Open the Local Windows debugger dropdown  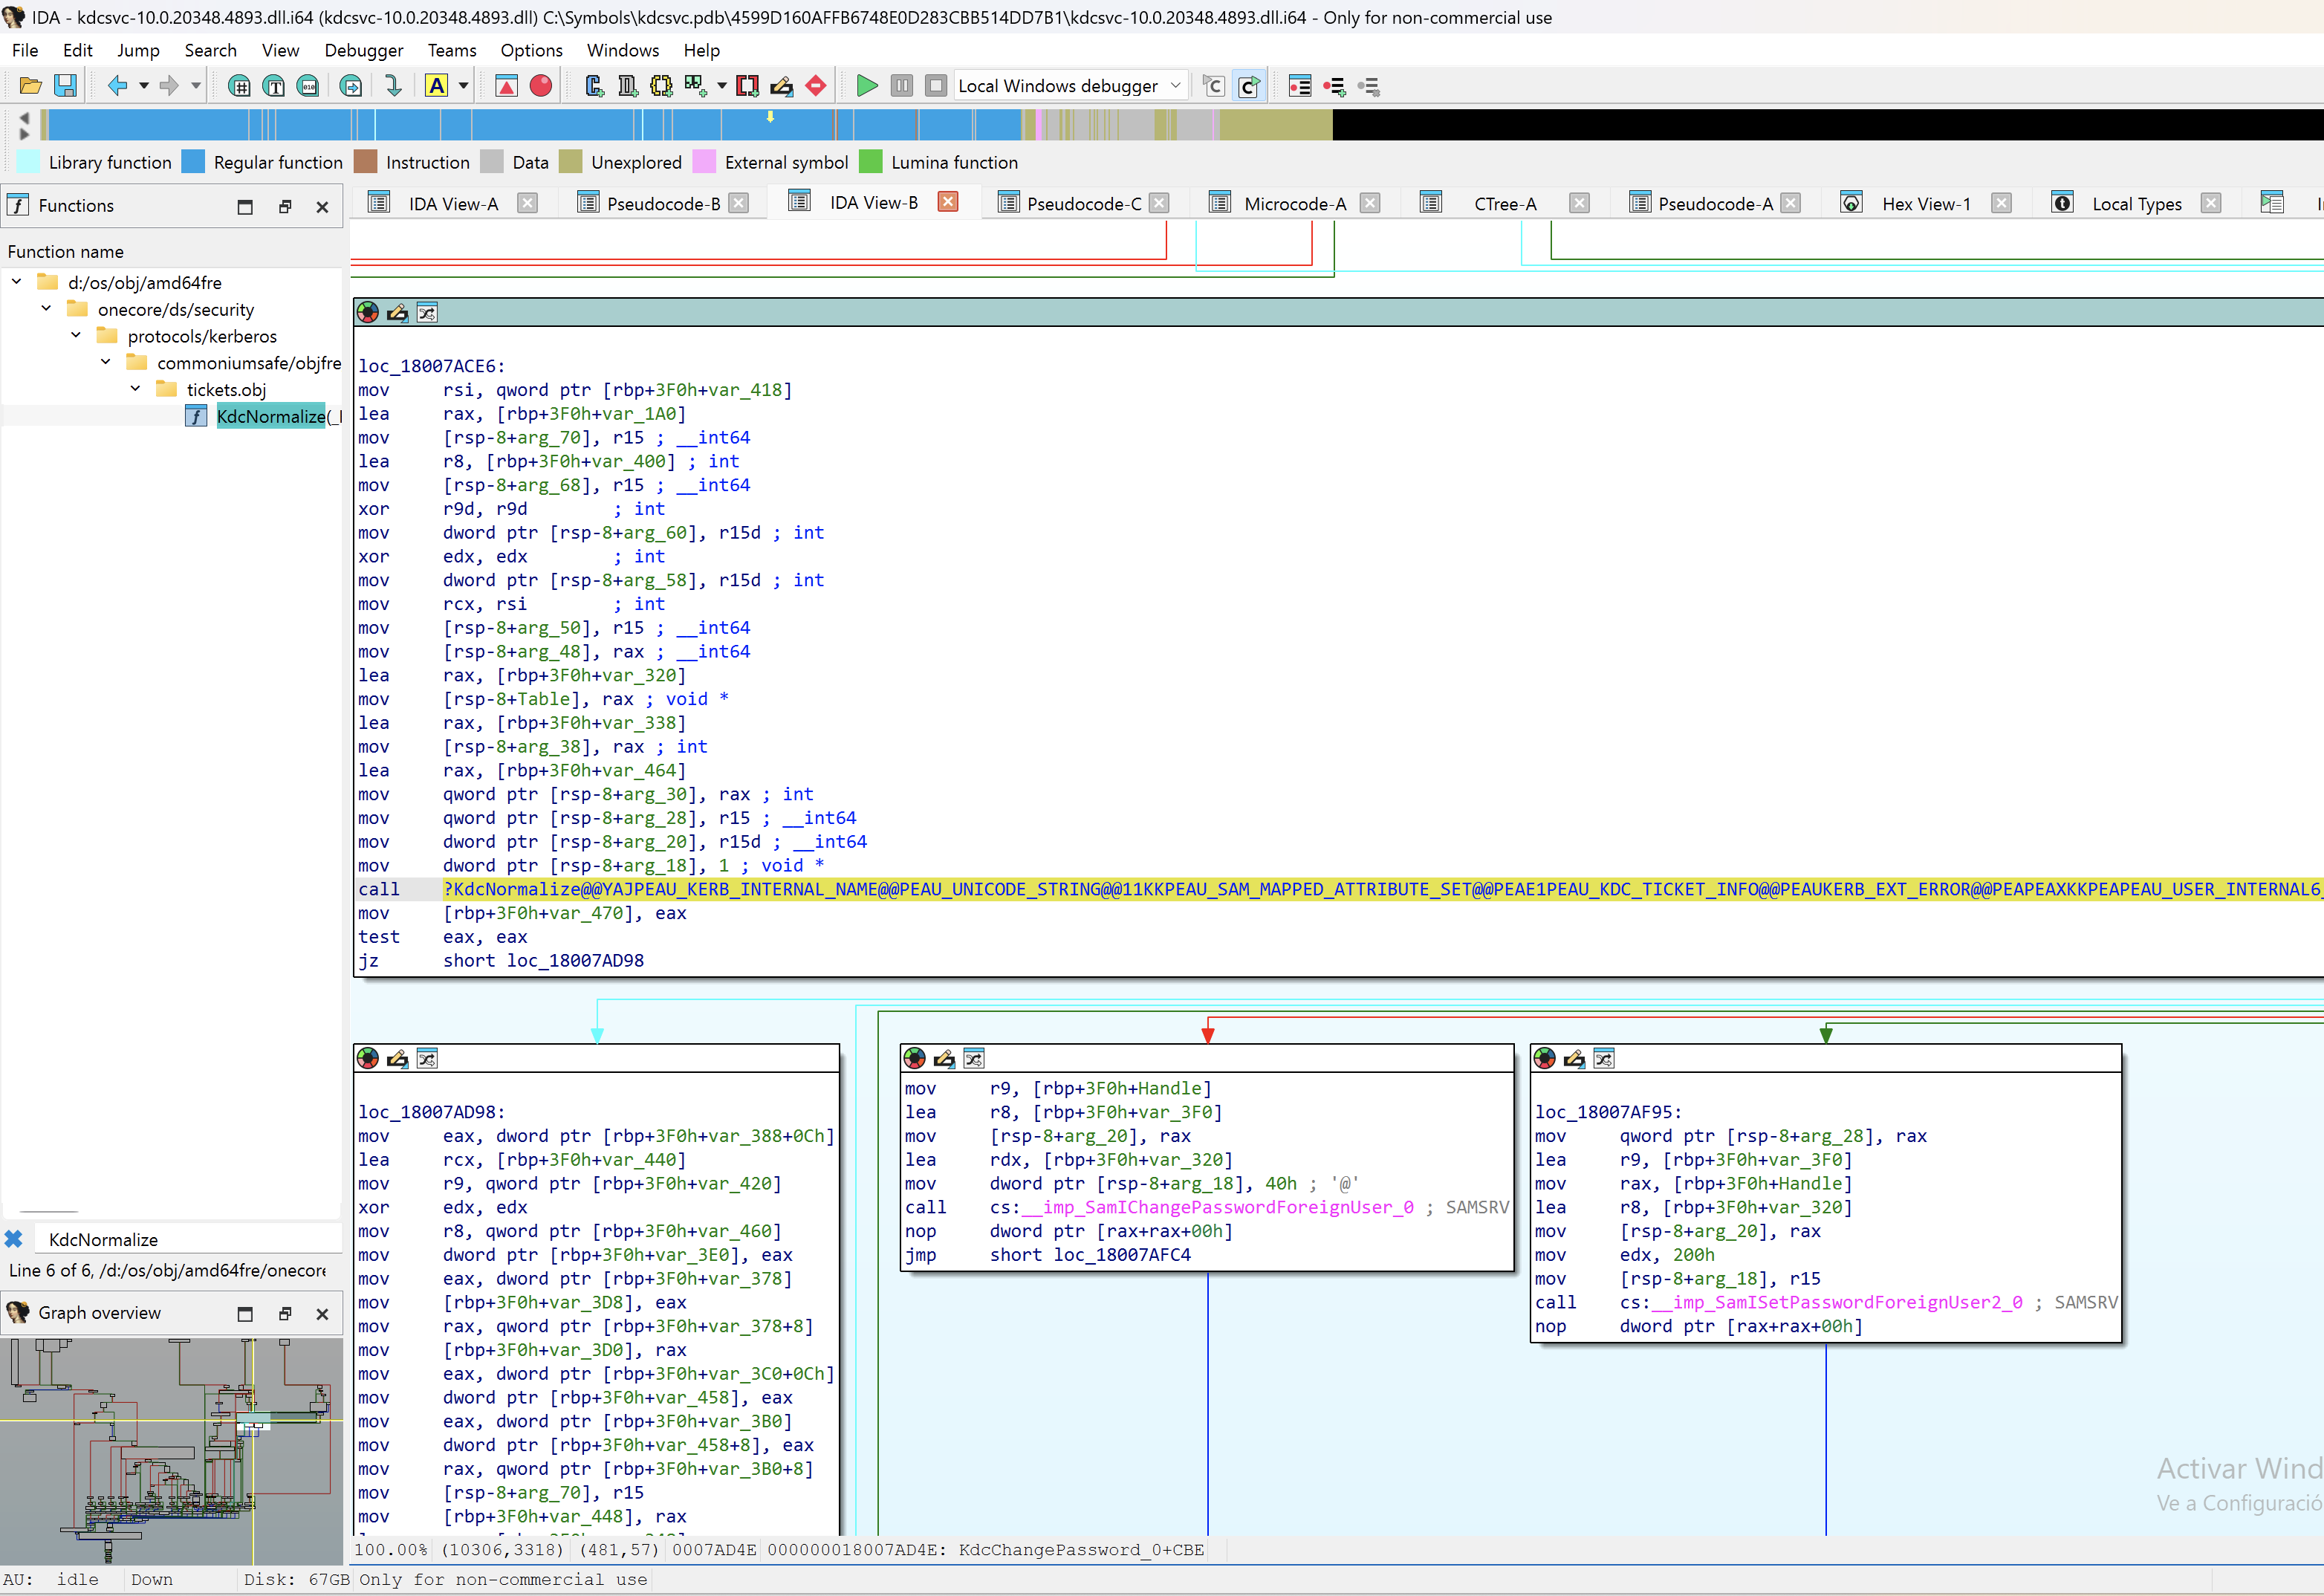tap(1070, 86)
